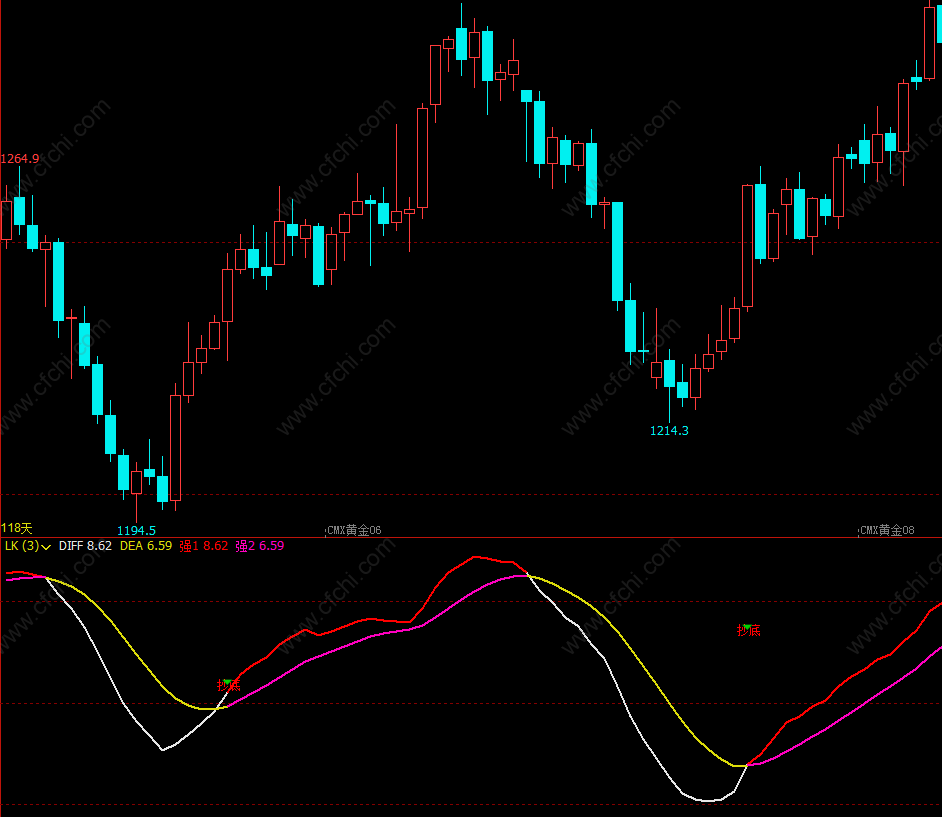Click the 118天 period label
The height and width of the screenshot is (817, 942).
tap(17, 528)
